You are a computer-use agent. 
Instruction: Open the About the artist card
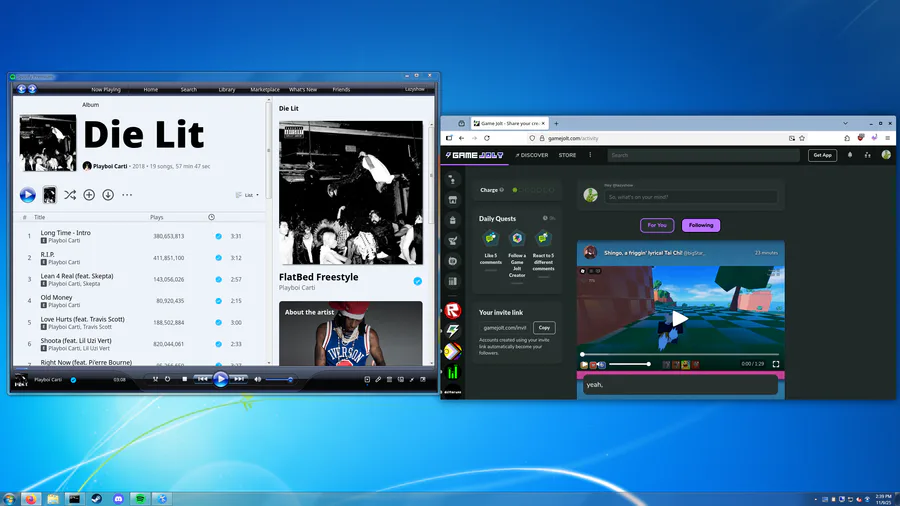pos(351,333)
